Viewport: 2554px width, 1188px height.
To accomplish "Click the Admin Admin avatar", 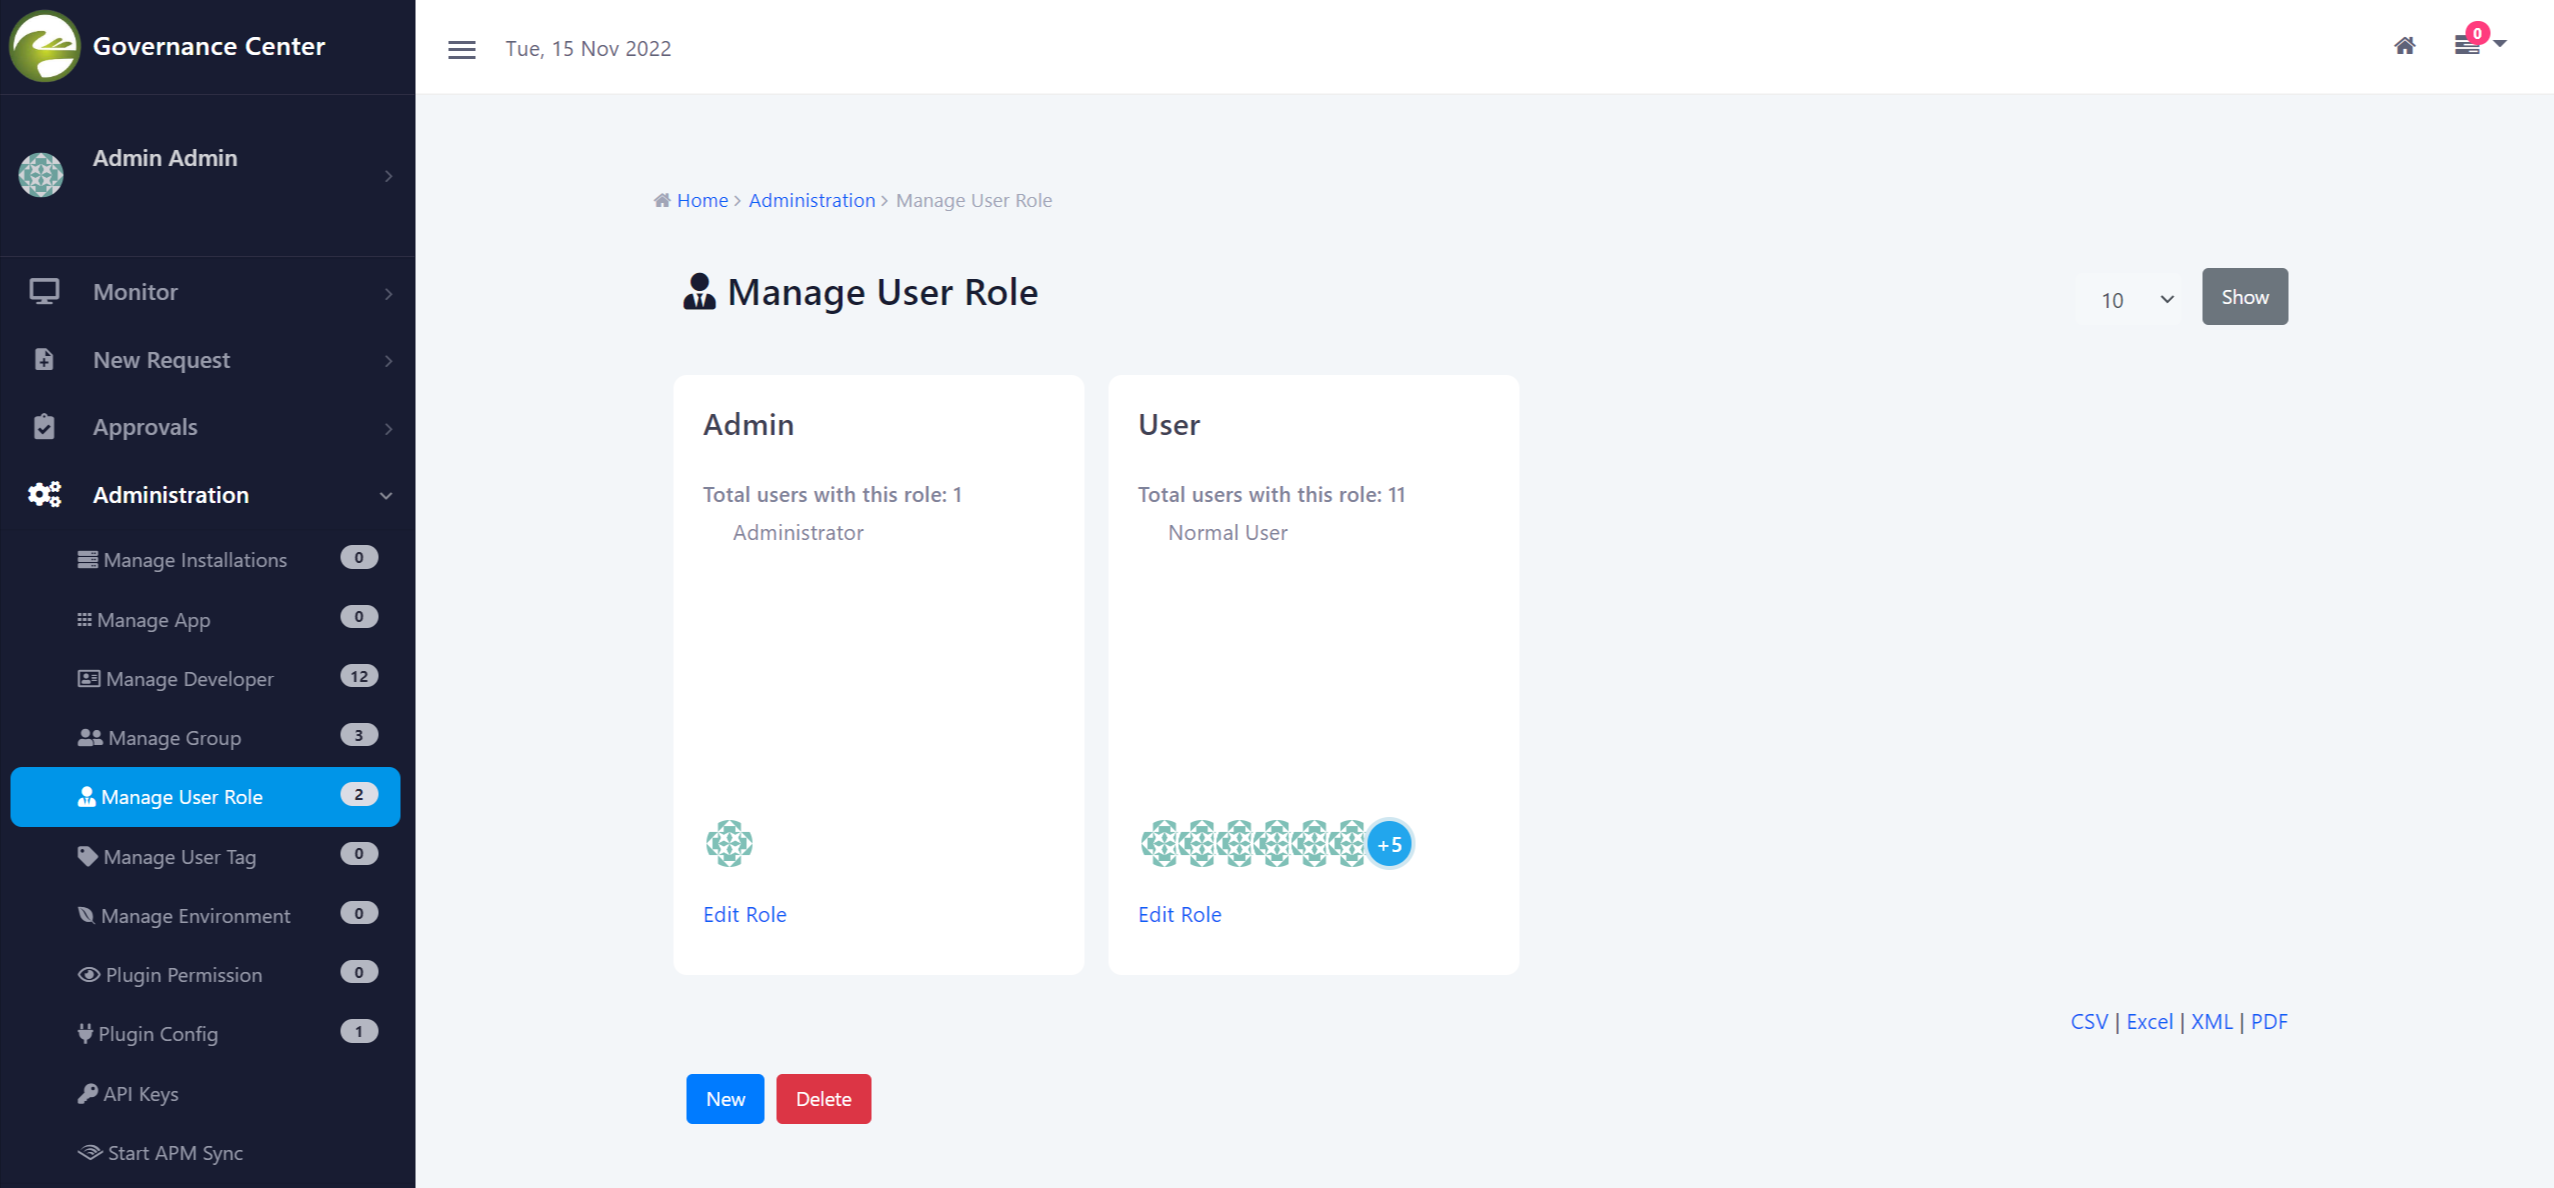I will click(x=41, y=175).
